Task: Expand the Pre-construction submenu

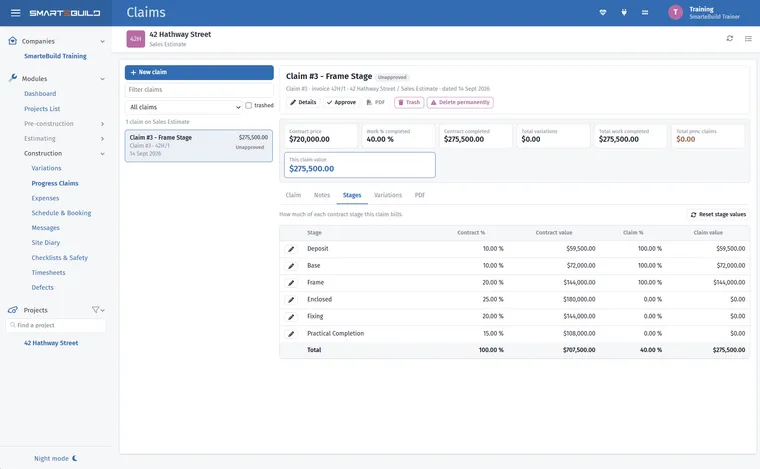Action: coord(102,124)
